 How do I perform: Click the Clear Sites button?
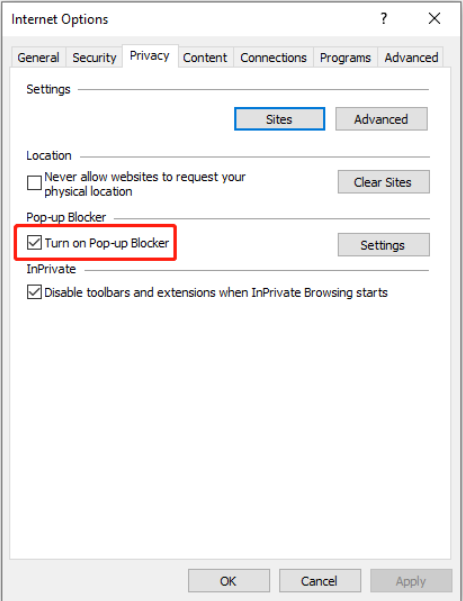(x=384, y=182)
